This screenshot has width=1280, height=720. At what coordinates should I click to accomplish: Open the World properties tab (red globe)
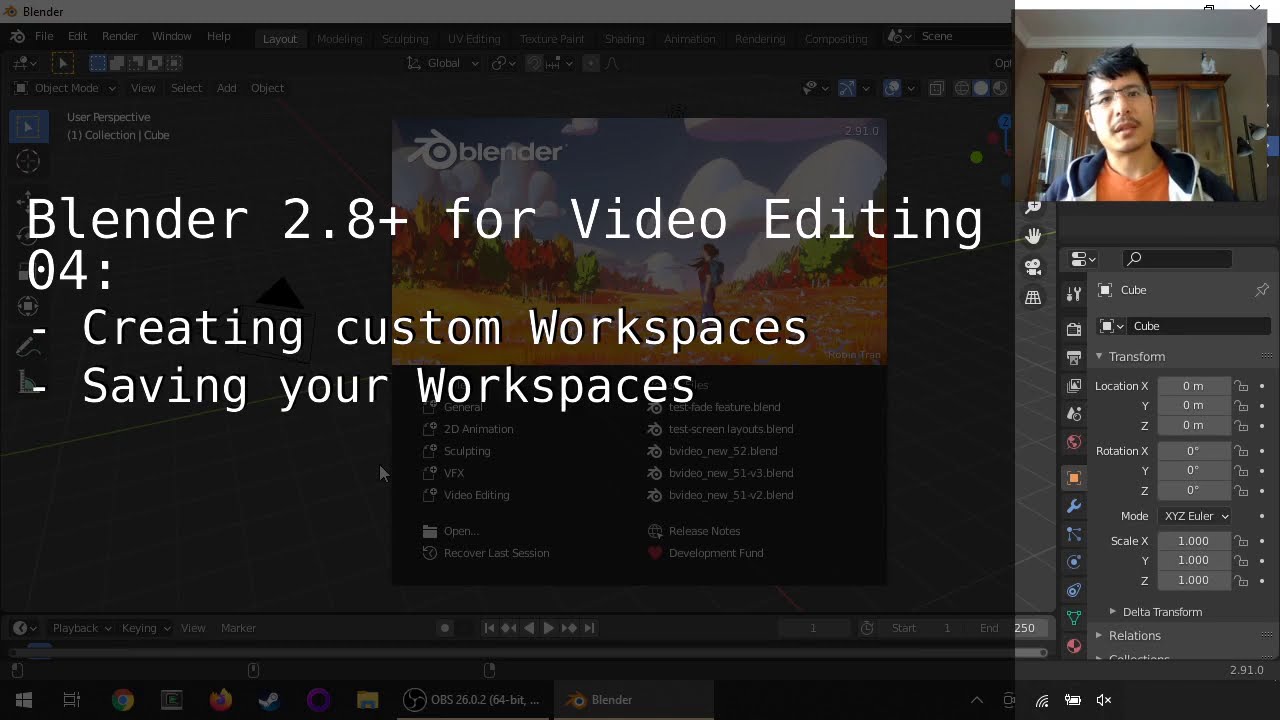[1074, 441]
